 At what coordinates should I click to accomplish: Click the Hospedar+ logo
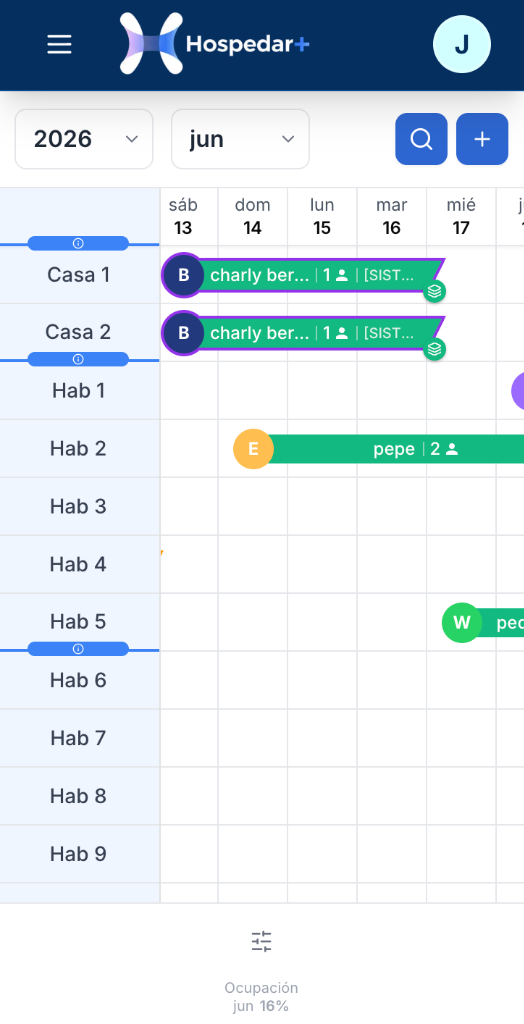pyautogui.click(x=214, y=44)
